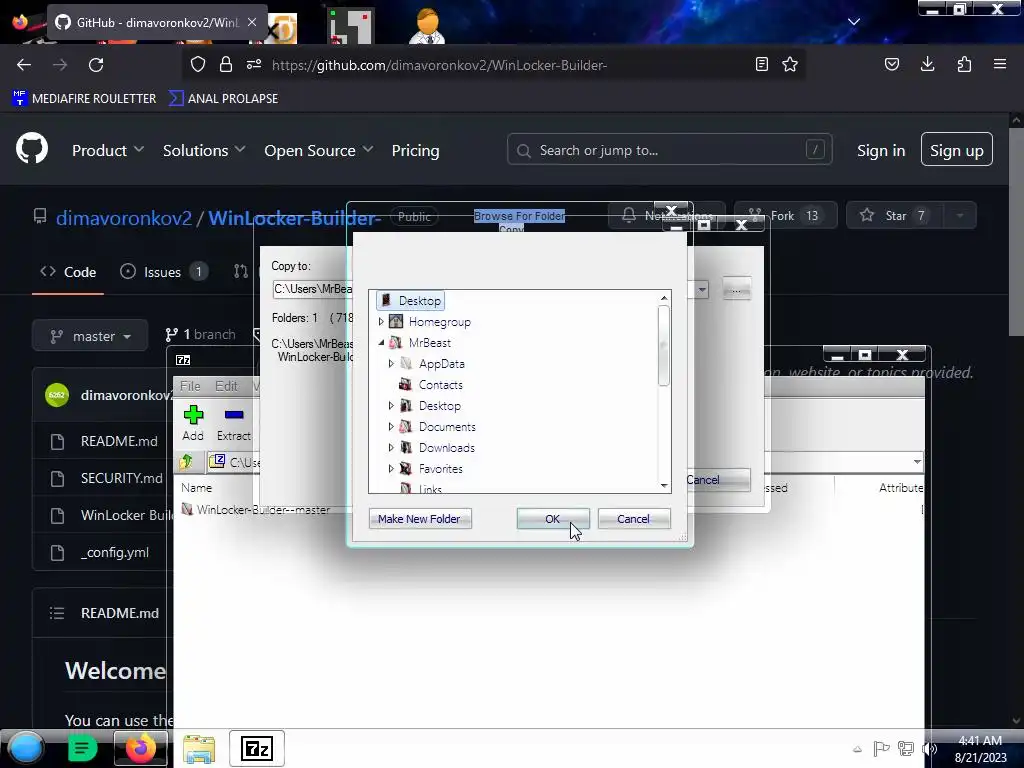The height and width of the screenshot is (768, 1024).
Task: Go back in Firefox
Action: 24,65
